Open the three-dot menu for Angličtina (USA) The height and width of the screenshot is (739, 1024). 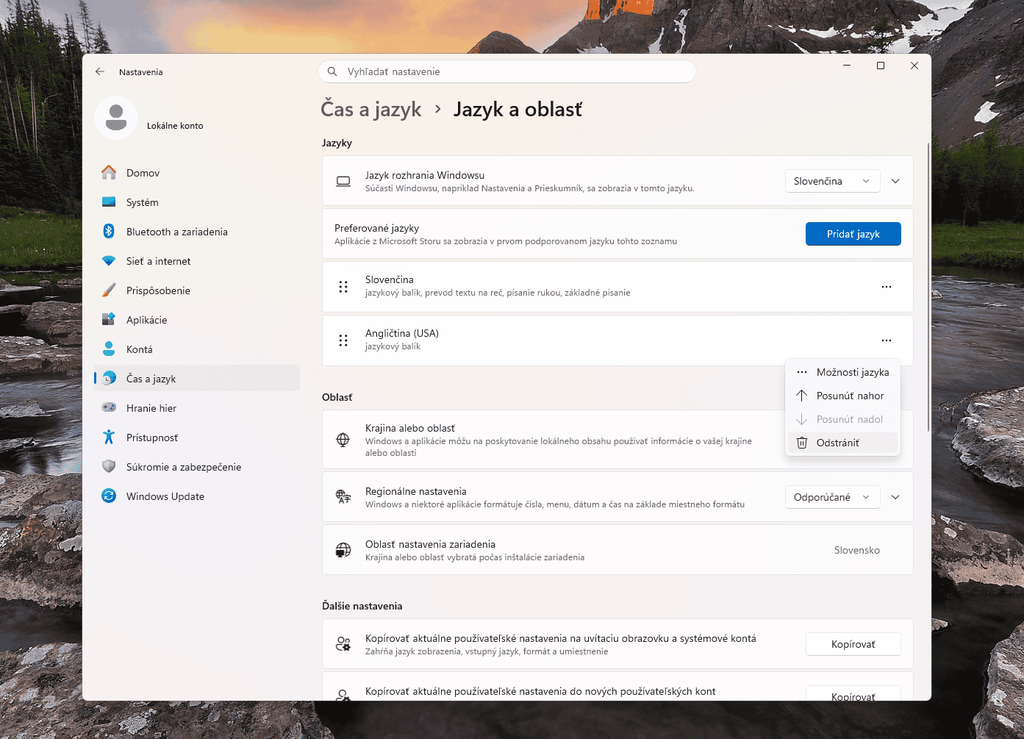point(886,340)
